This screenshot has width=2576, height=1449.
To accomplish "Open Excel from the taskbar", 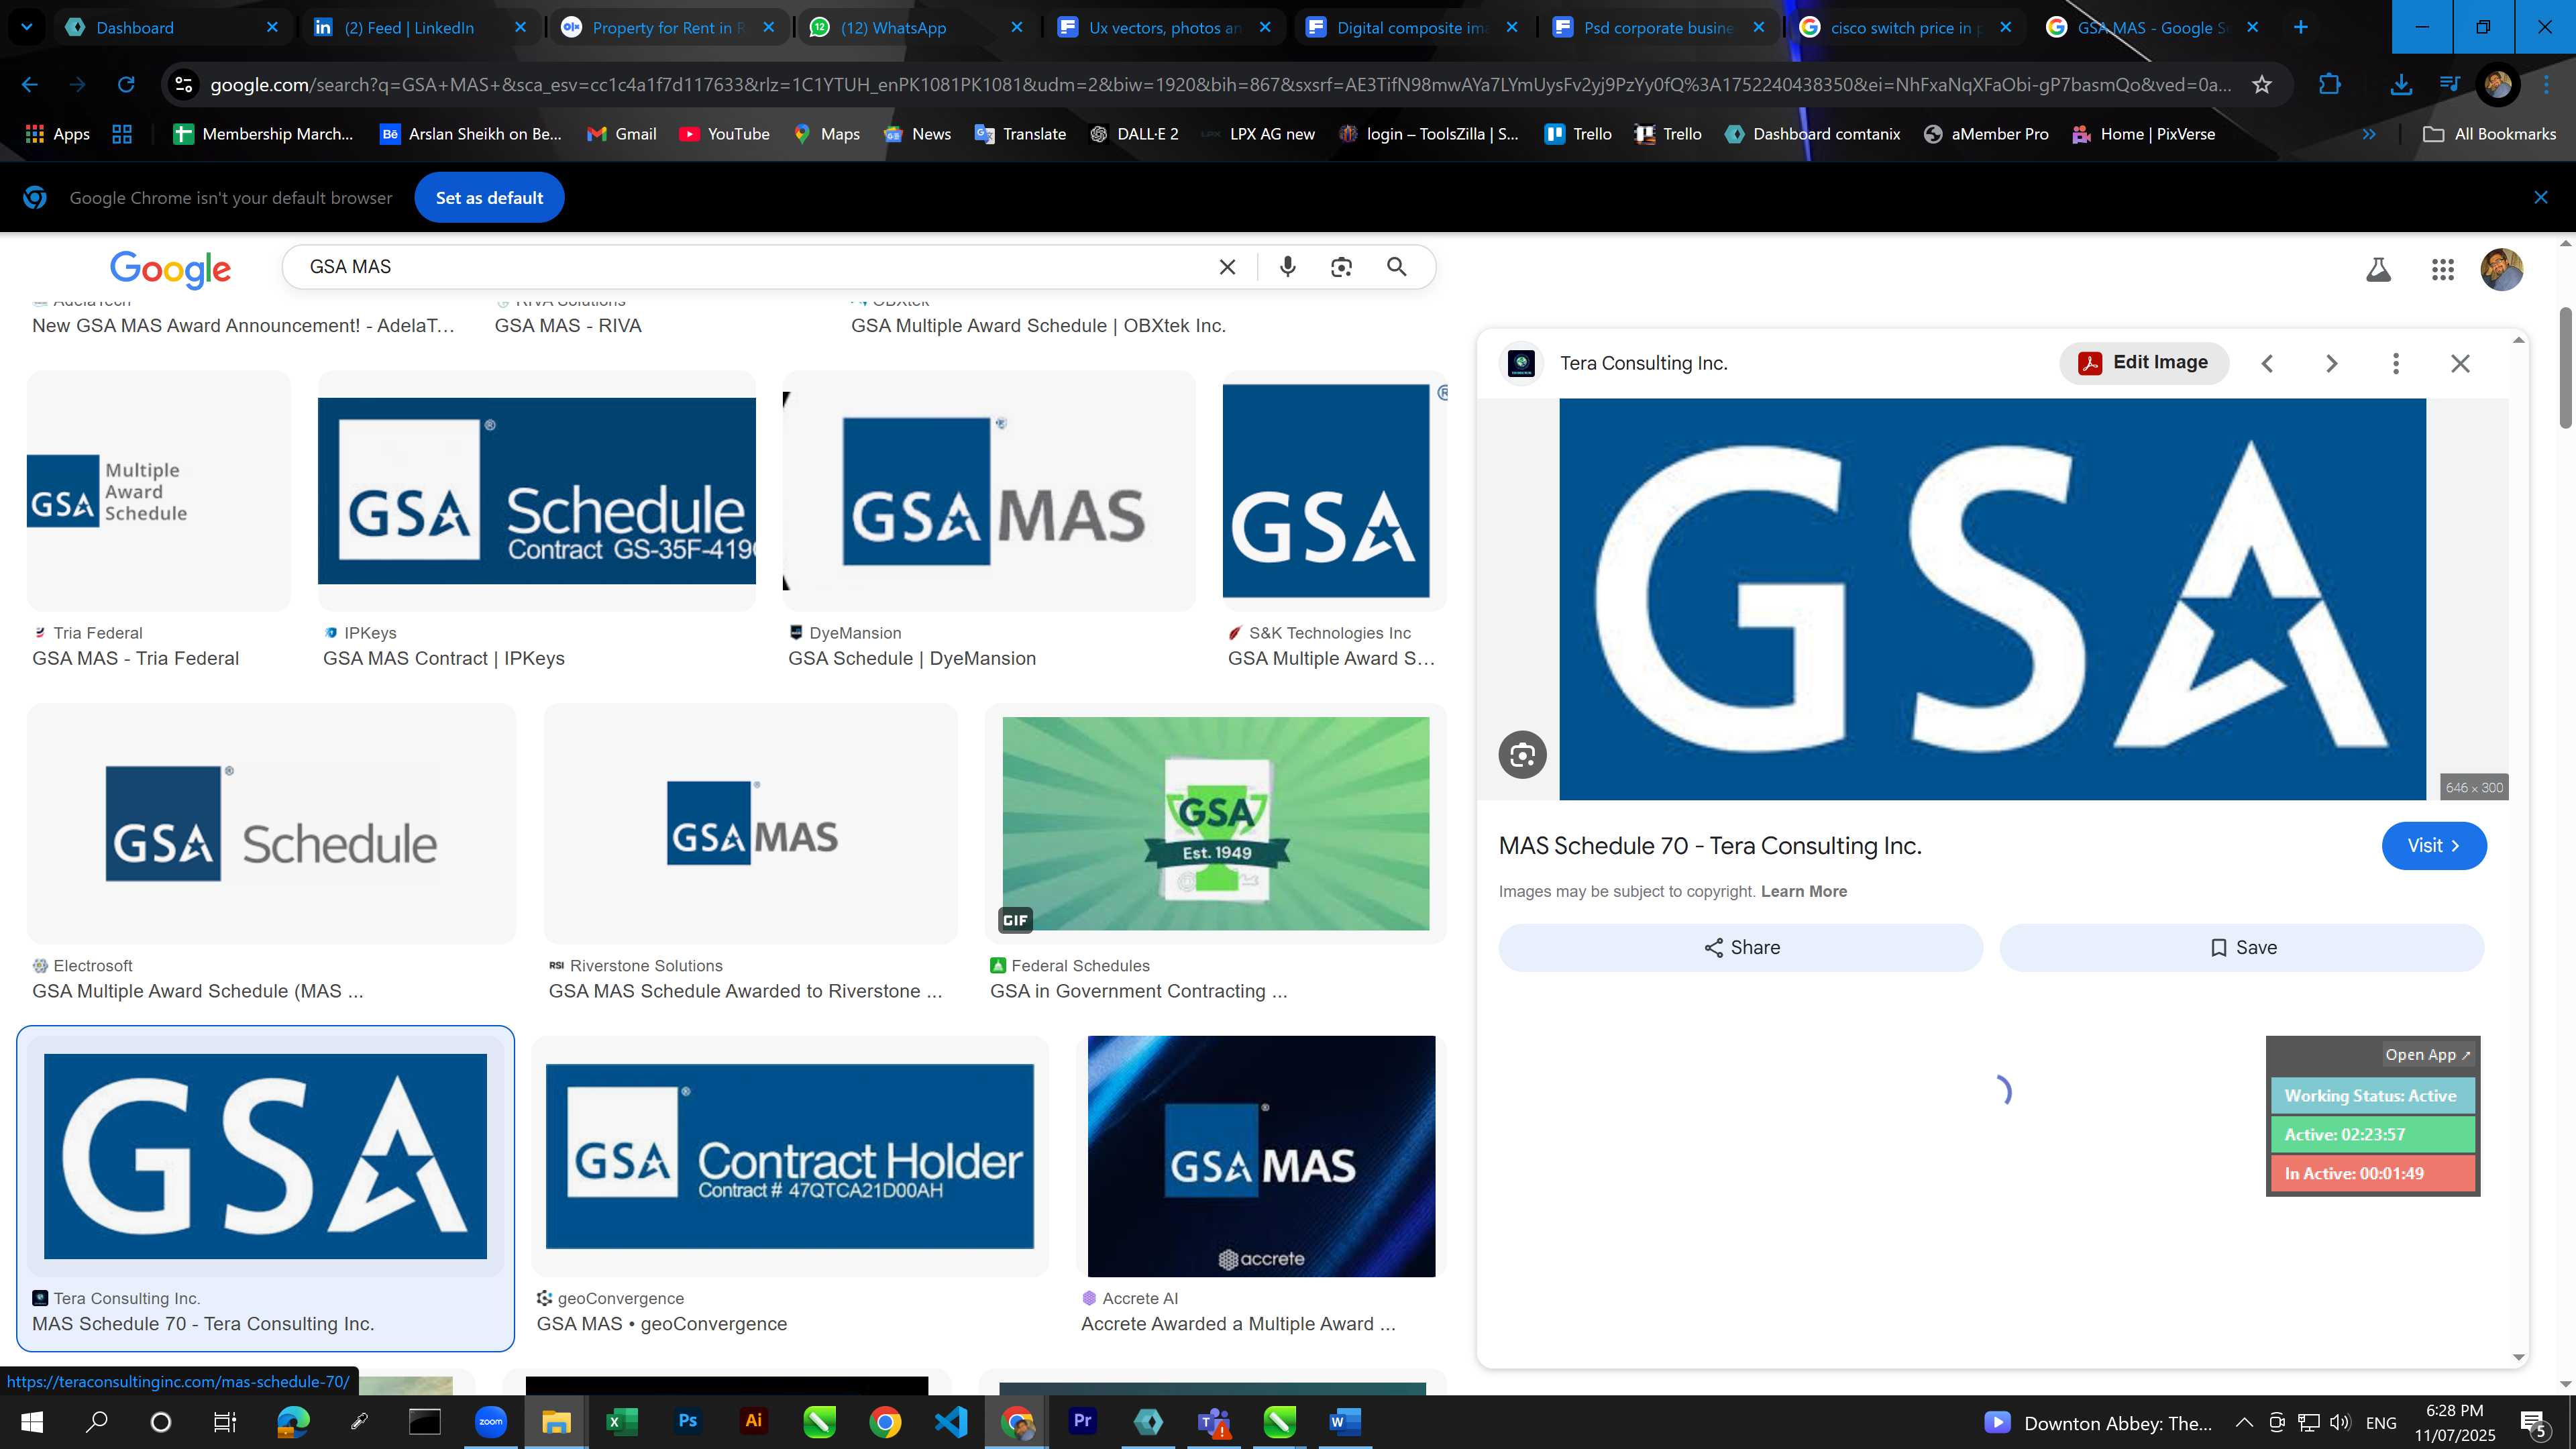I will point(622,1421).
